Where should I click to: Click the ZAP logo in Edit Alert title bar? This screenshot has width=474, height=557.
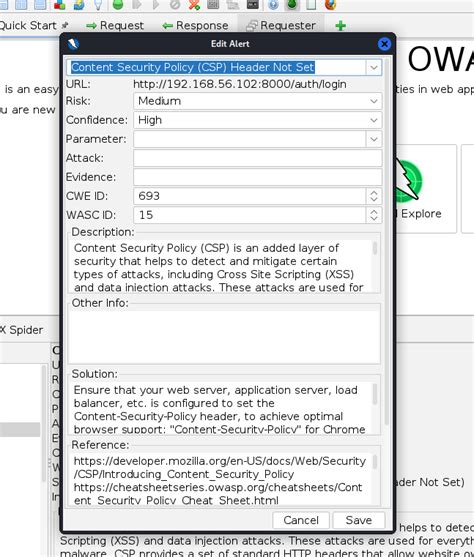pyautogui.click(x=73, y=44)
